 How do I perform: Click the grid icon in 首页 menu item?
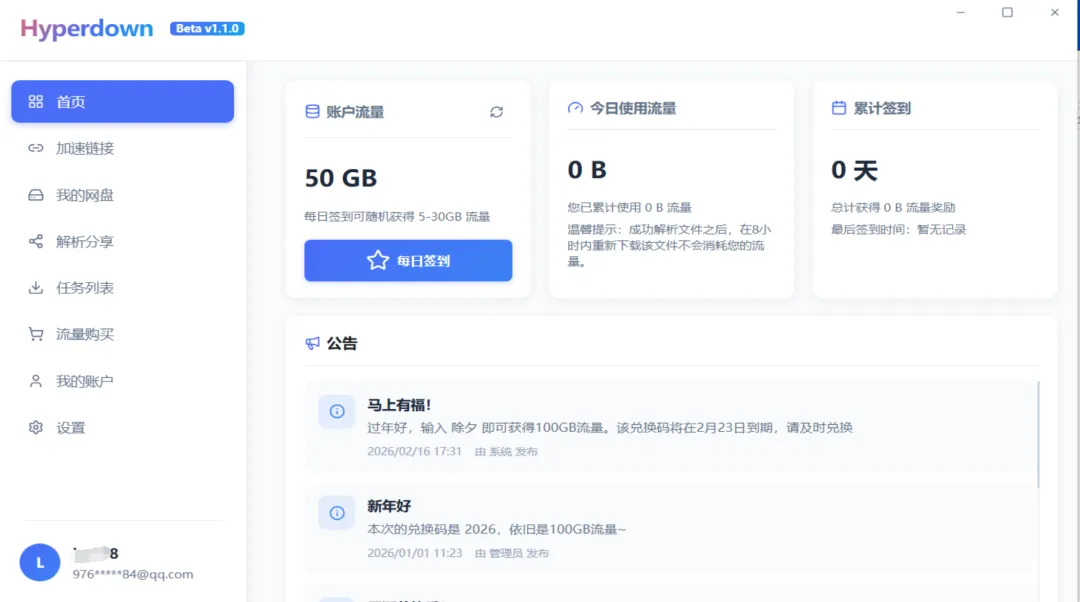click(x=36, y=101)
